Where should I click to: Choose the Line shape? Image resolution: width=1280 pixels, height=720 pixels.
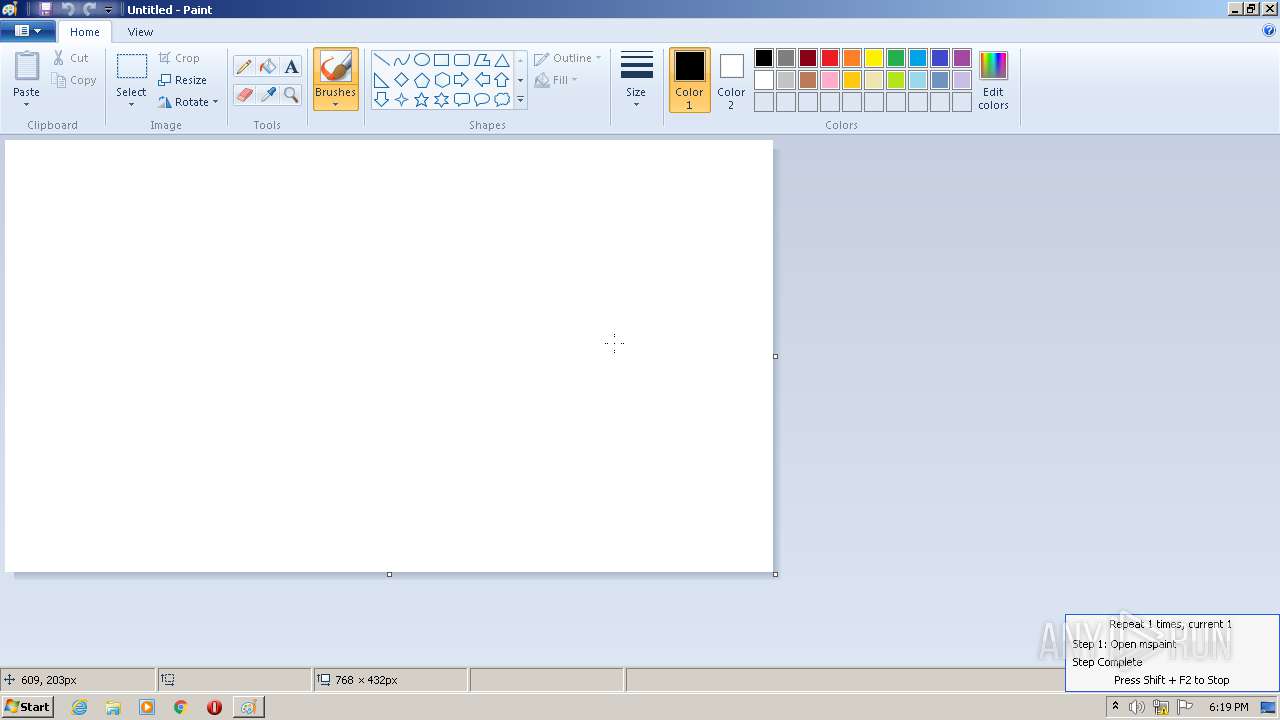(x=381, y=60)
